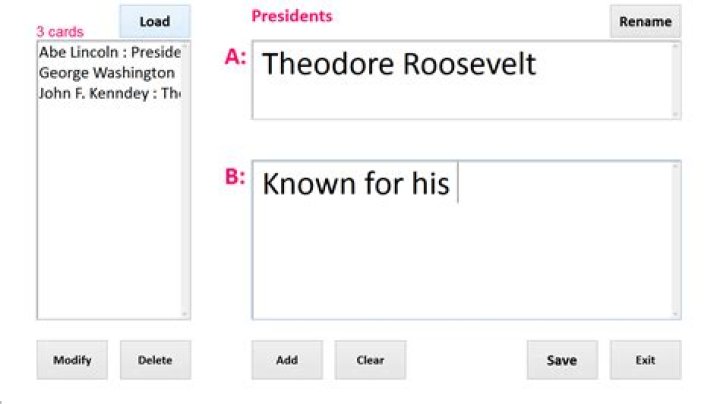Delete the selected card

pyautogui.click(x=155, y=360)
